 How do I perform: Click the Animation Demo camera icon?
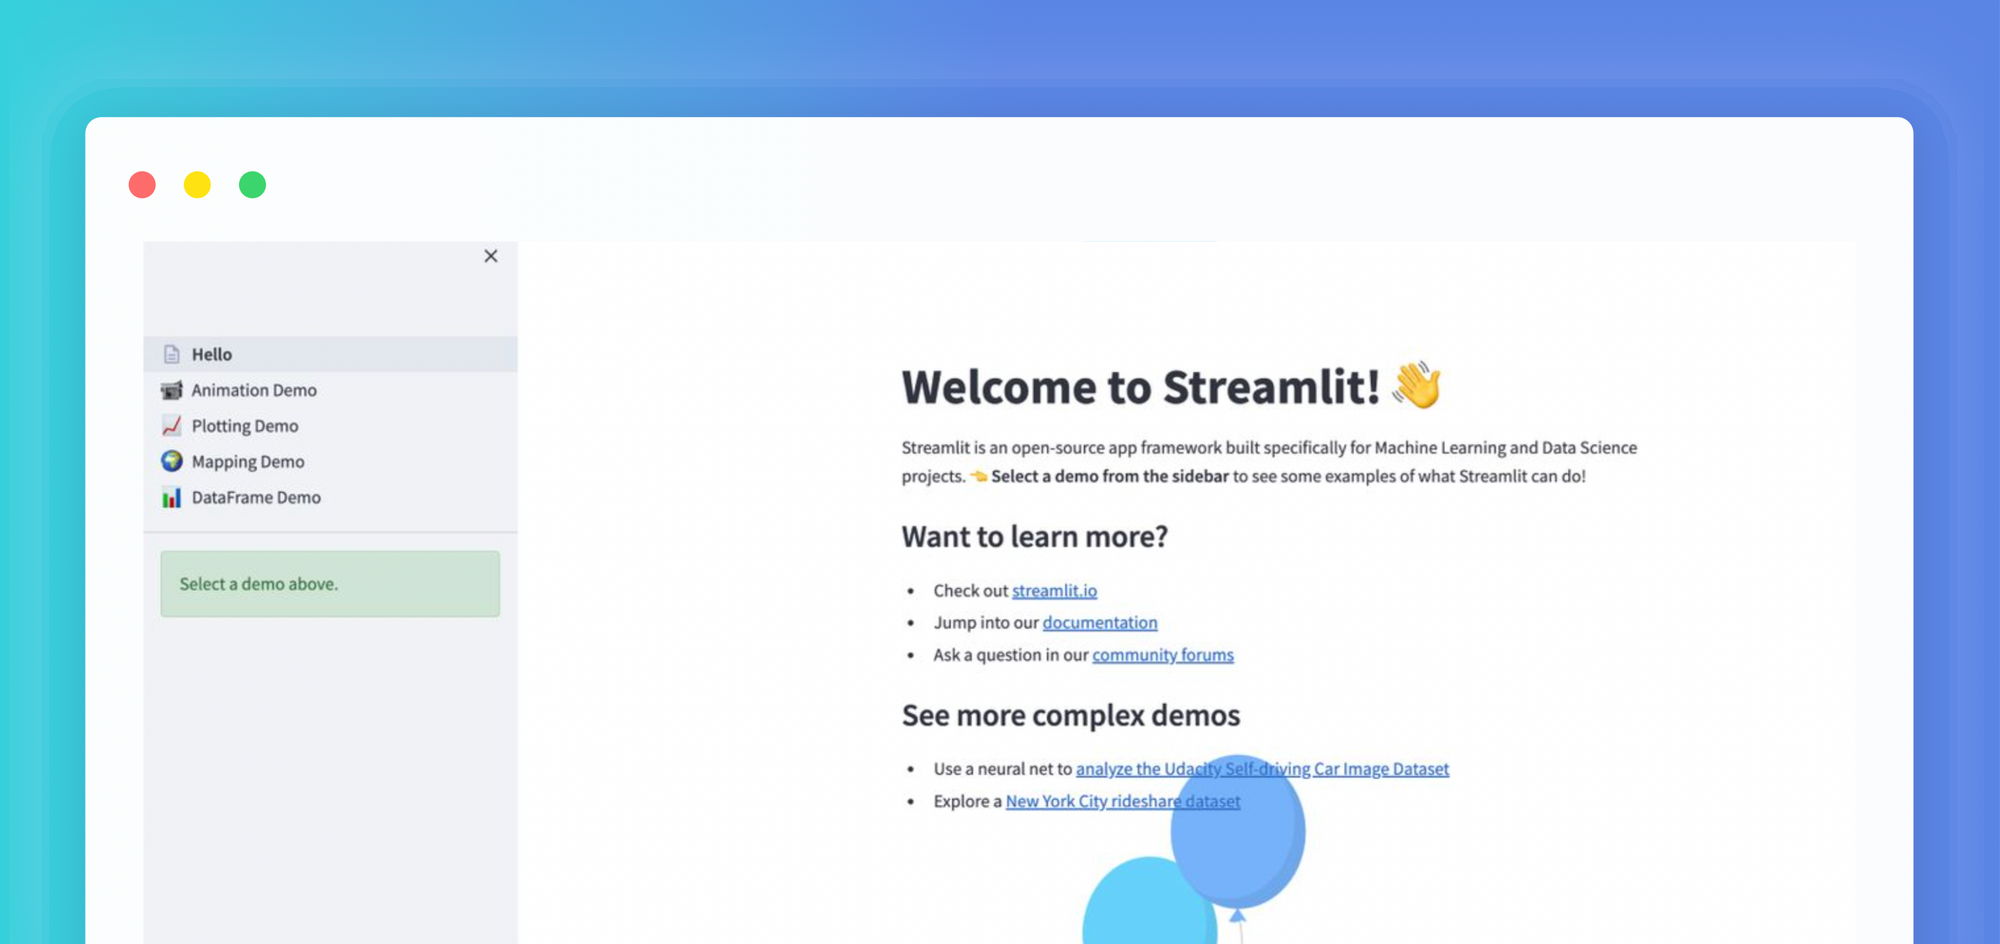(172, 390)
